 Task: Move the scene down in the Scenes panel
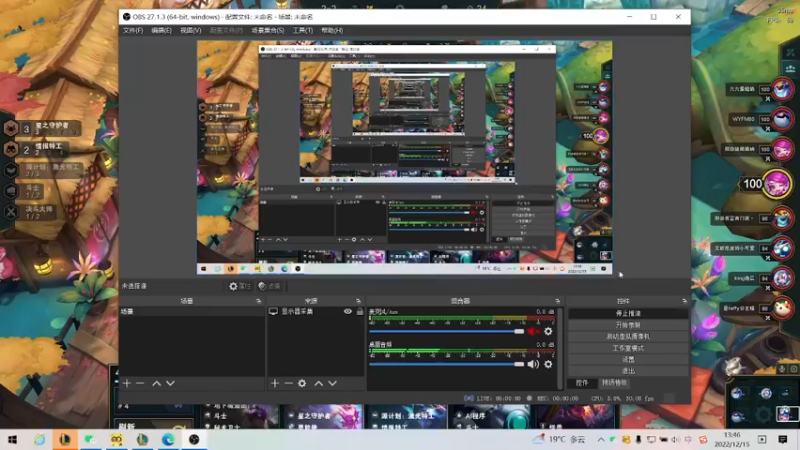pos(170,383)
